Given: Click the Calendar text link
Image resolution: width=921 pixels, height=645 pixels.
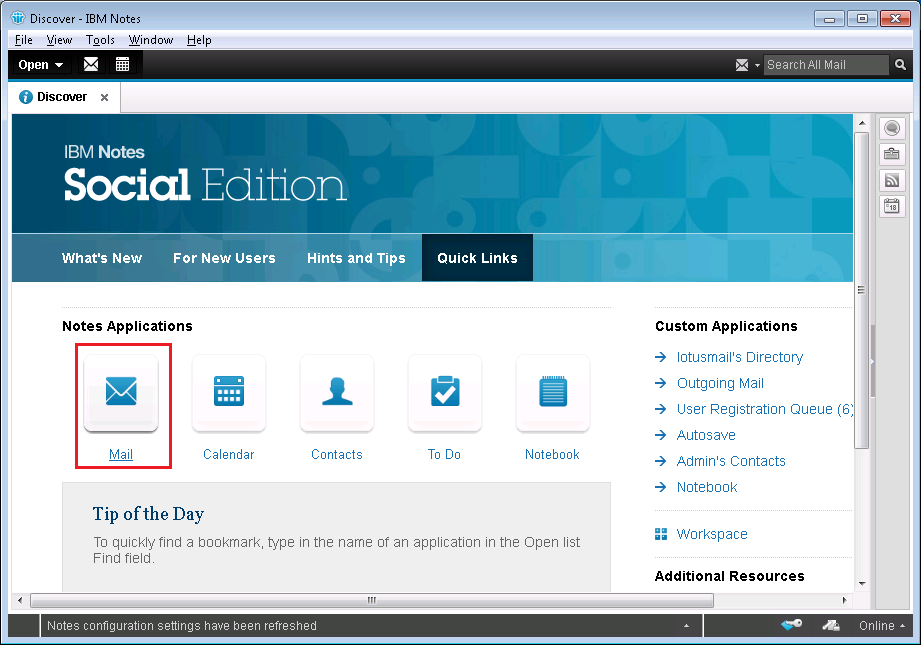Looking at the screenshot, I should click(229, 454).
